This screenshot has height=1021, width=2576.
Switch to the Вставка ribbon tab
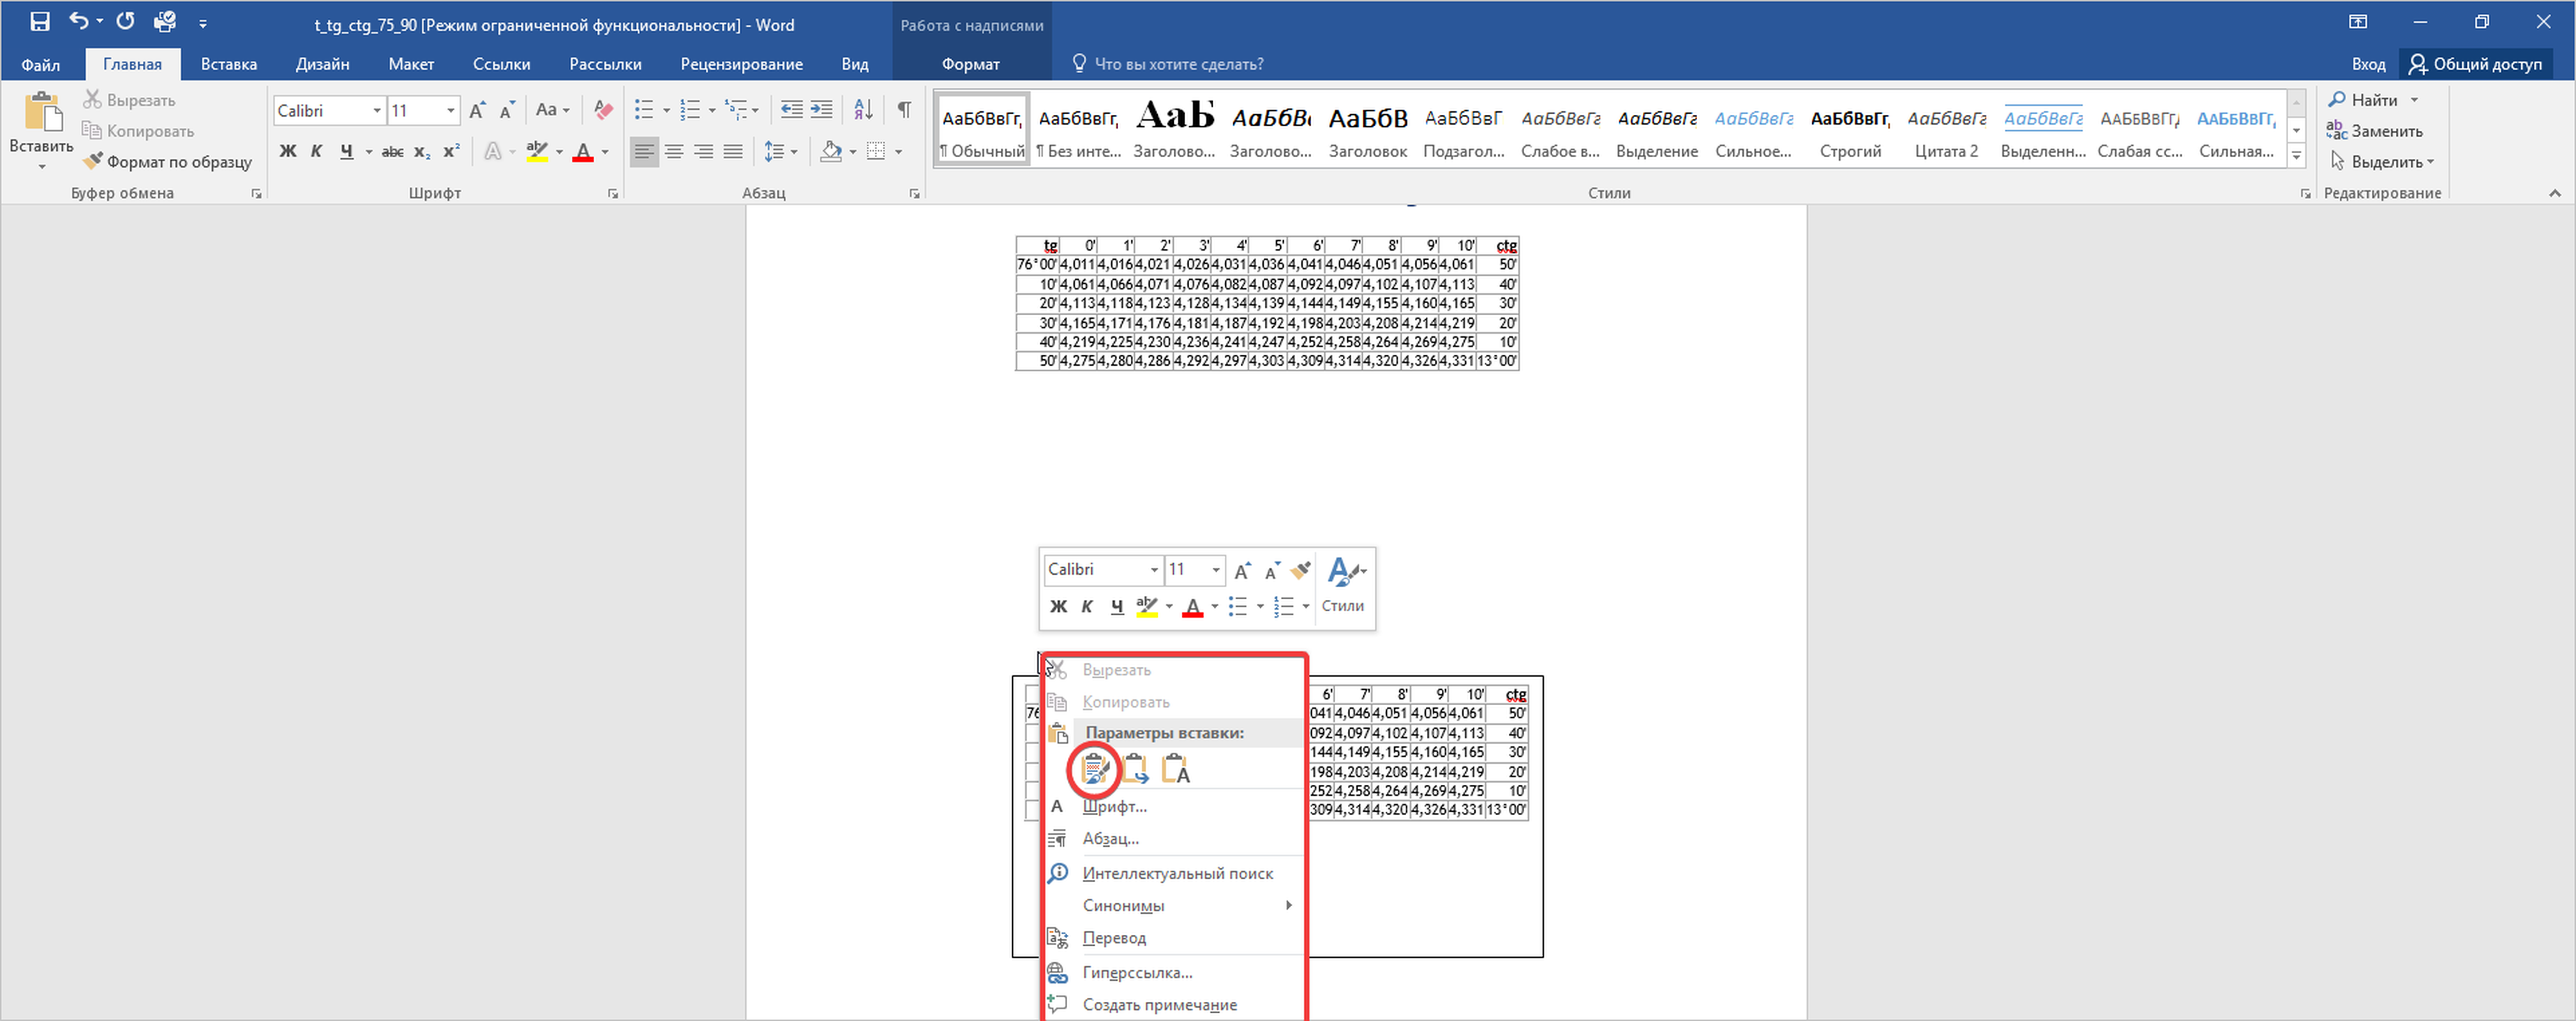click(x=228, y=64)
